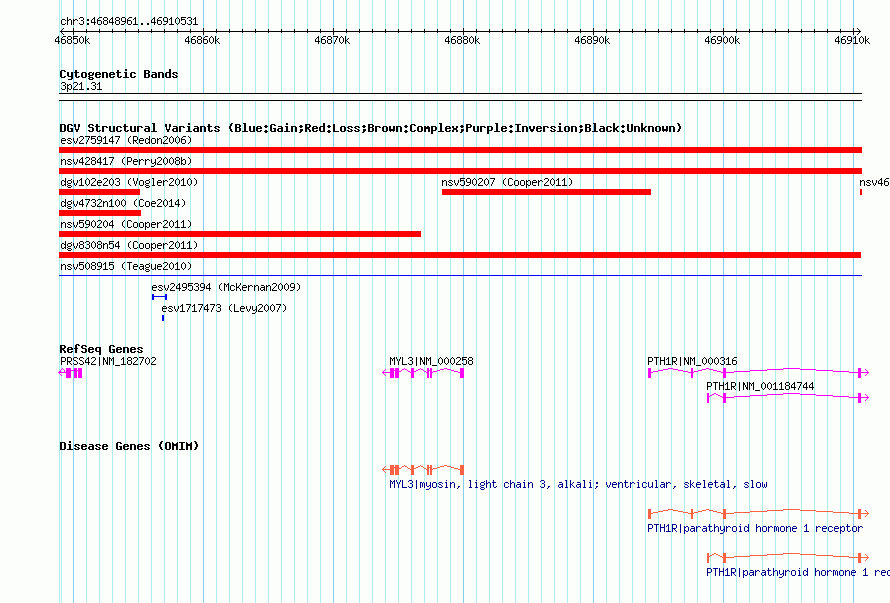
Task: Click the nsv590204 (Cooper2011) loss bar
Action: tap(240, 234)
